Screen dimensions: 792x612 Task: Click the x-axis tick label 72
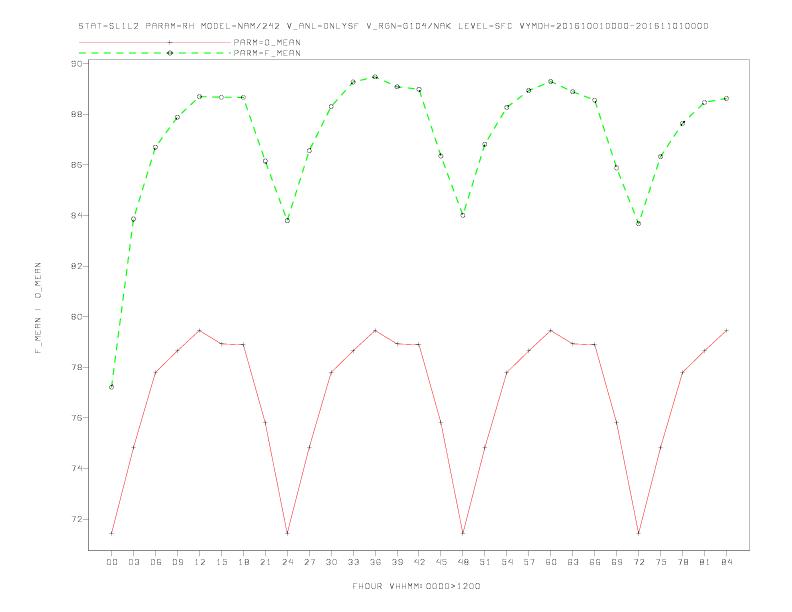[x=638, y=562]
